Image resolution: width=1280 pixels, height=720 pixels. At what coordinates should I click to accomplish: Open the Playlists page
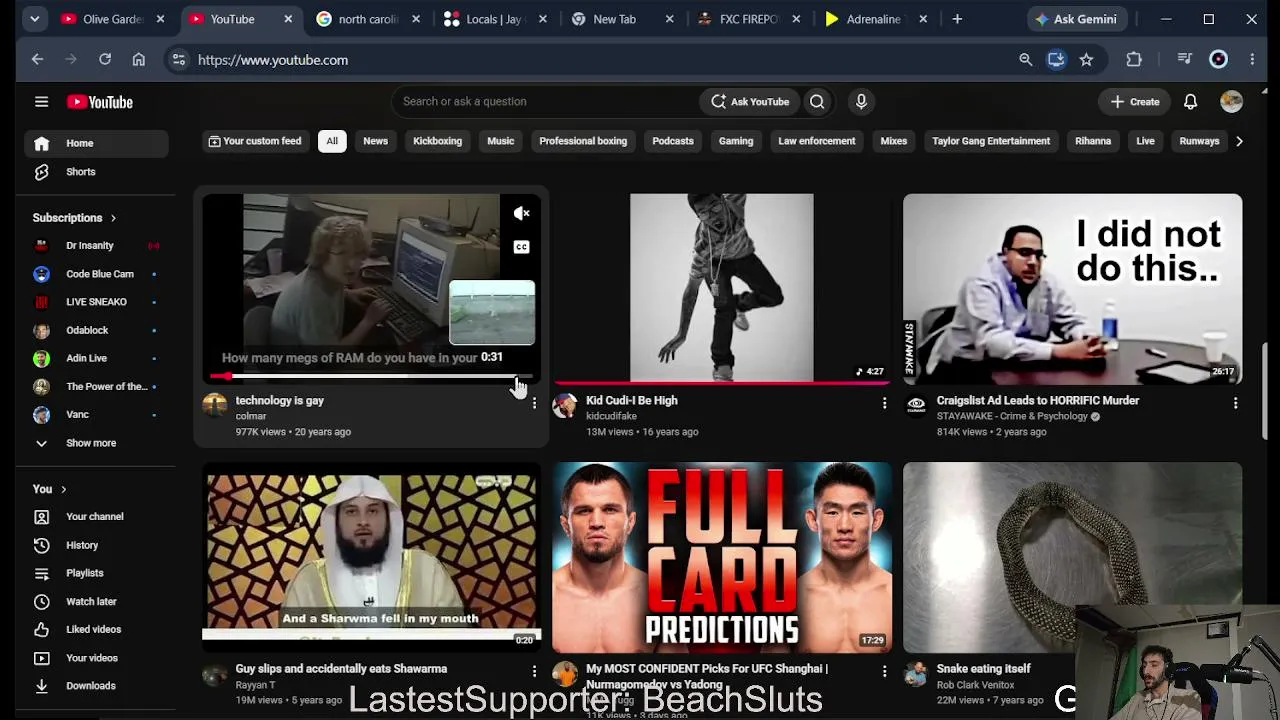(x=96, y=573)
